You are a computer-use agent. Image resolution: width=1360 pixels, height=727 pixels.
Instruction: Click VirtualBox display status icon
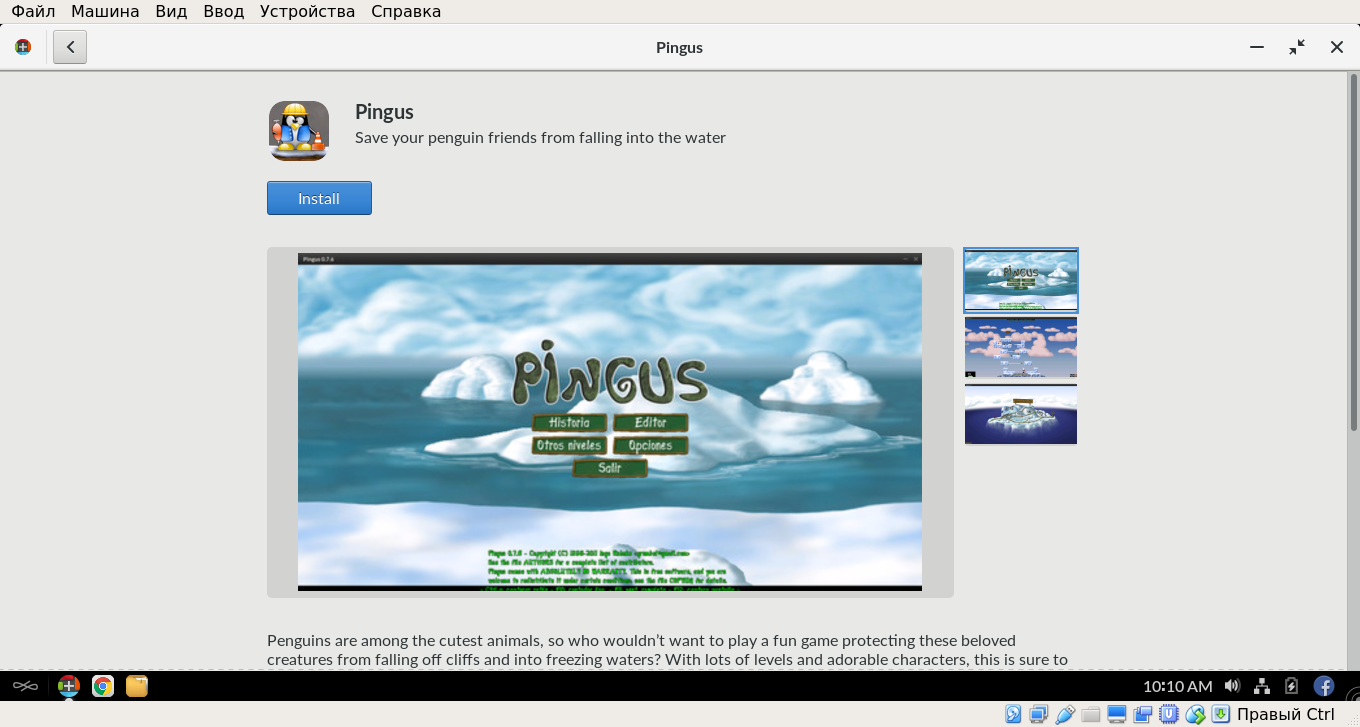1117,714
